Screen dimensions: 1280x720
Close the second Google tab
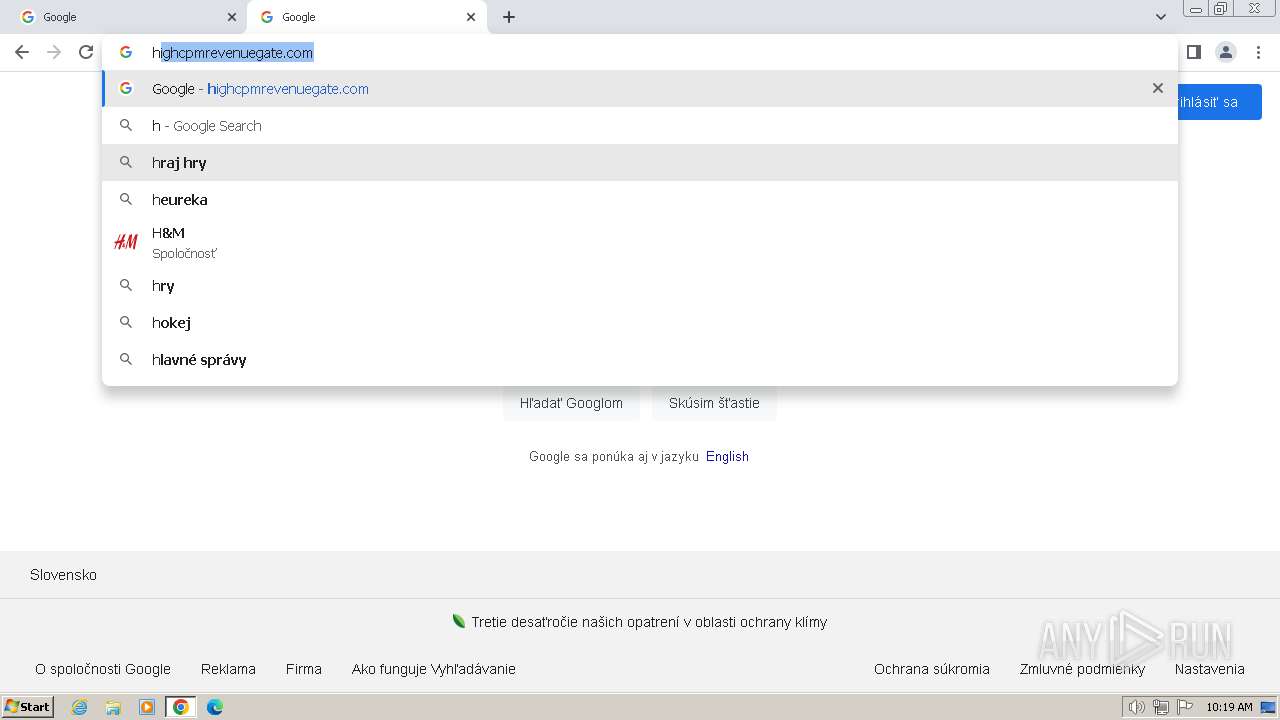pos(471,17)
